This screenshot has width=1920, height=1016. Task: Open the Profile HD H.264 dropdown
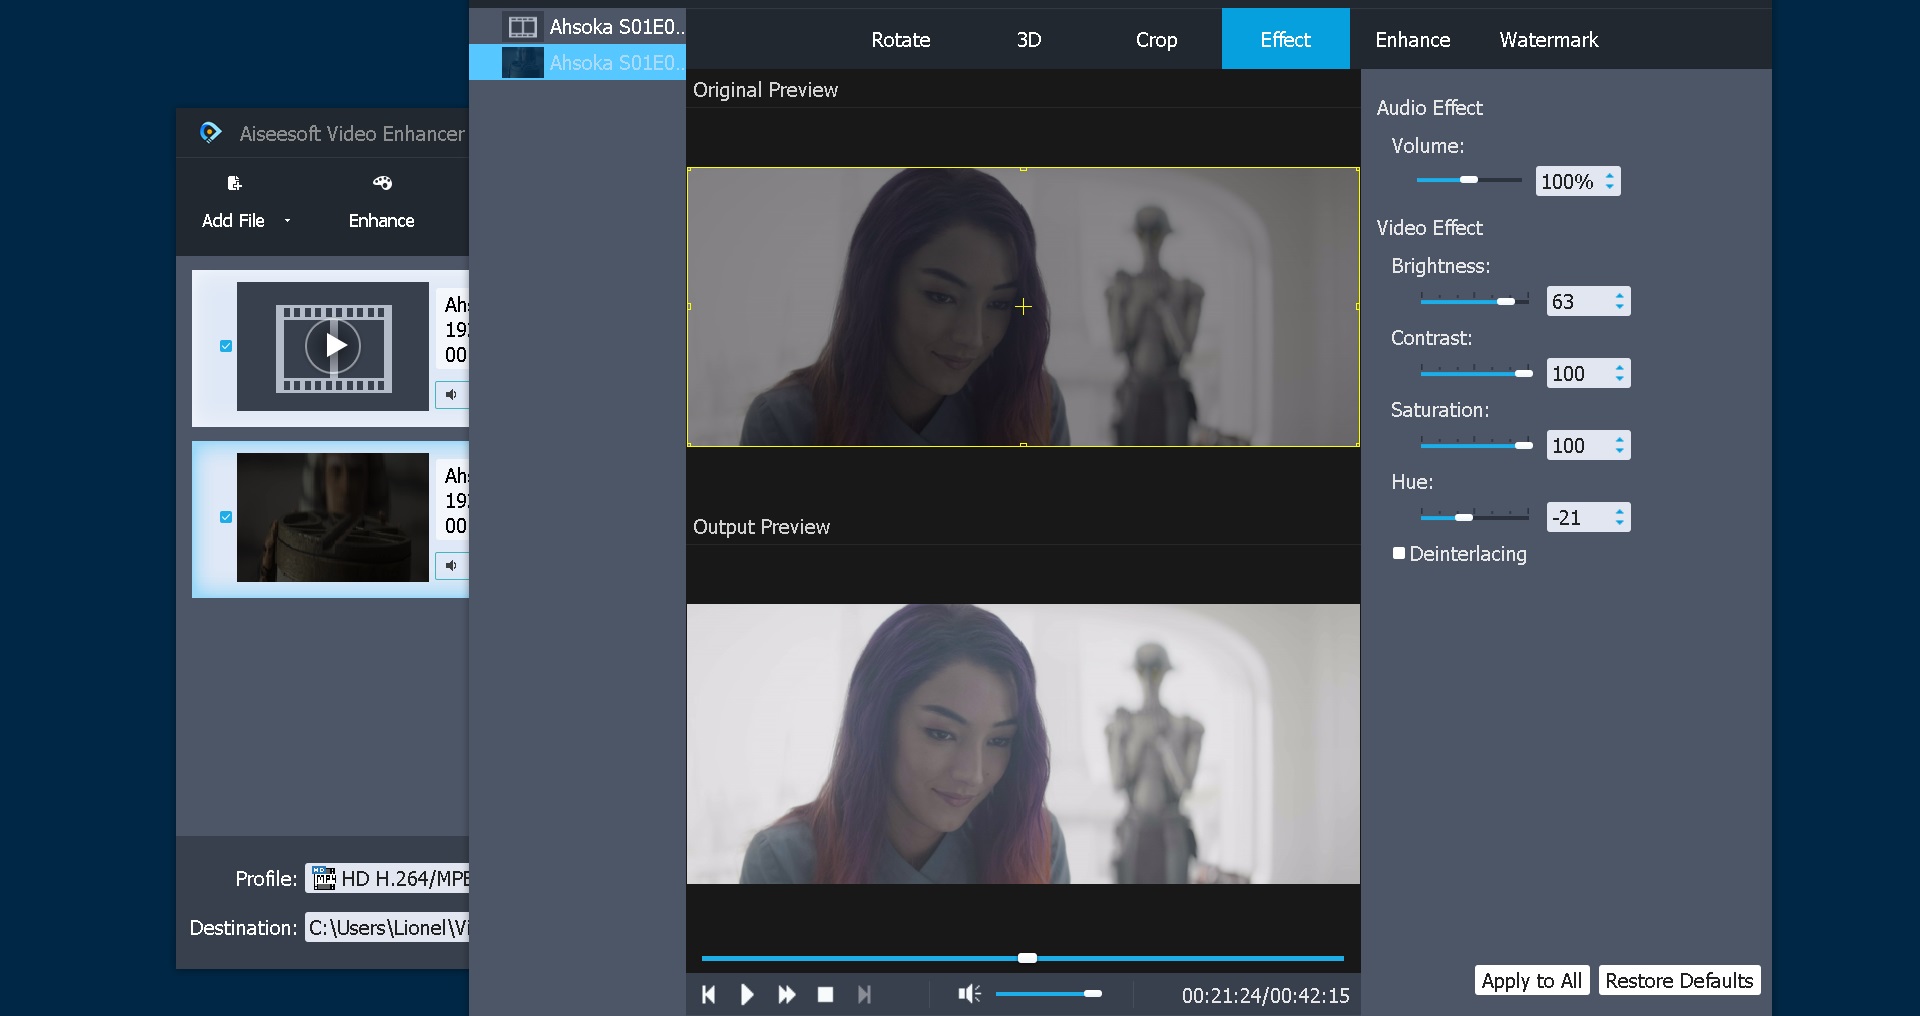point(387,879)
